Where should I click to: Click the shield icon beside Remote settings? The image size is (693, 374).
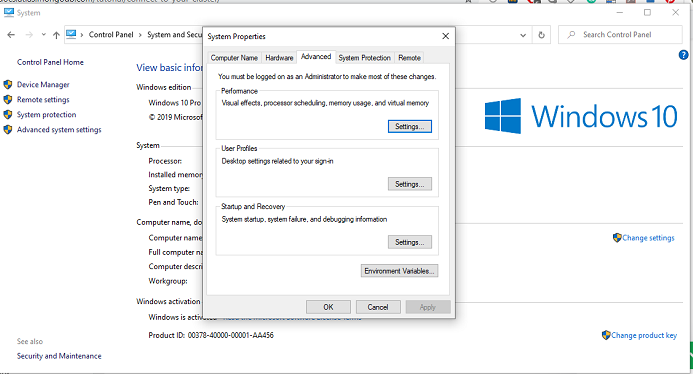pyautogui.click(x=8, y=99)
